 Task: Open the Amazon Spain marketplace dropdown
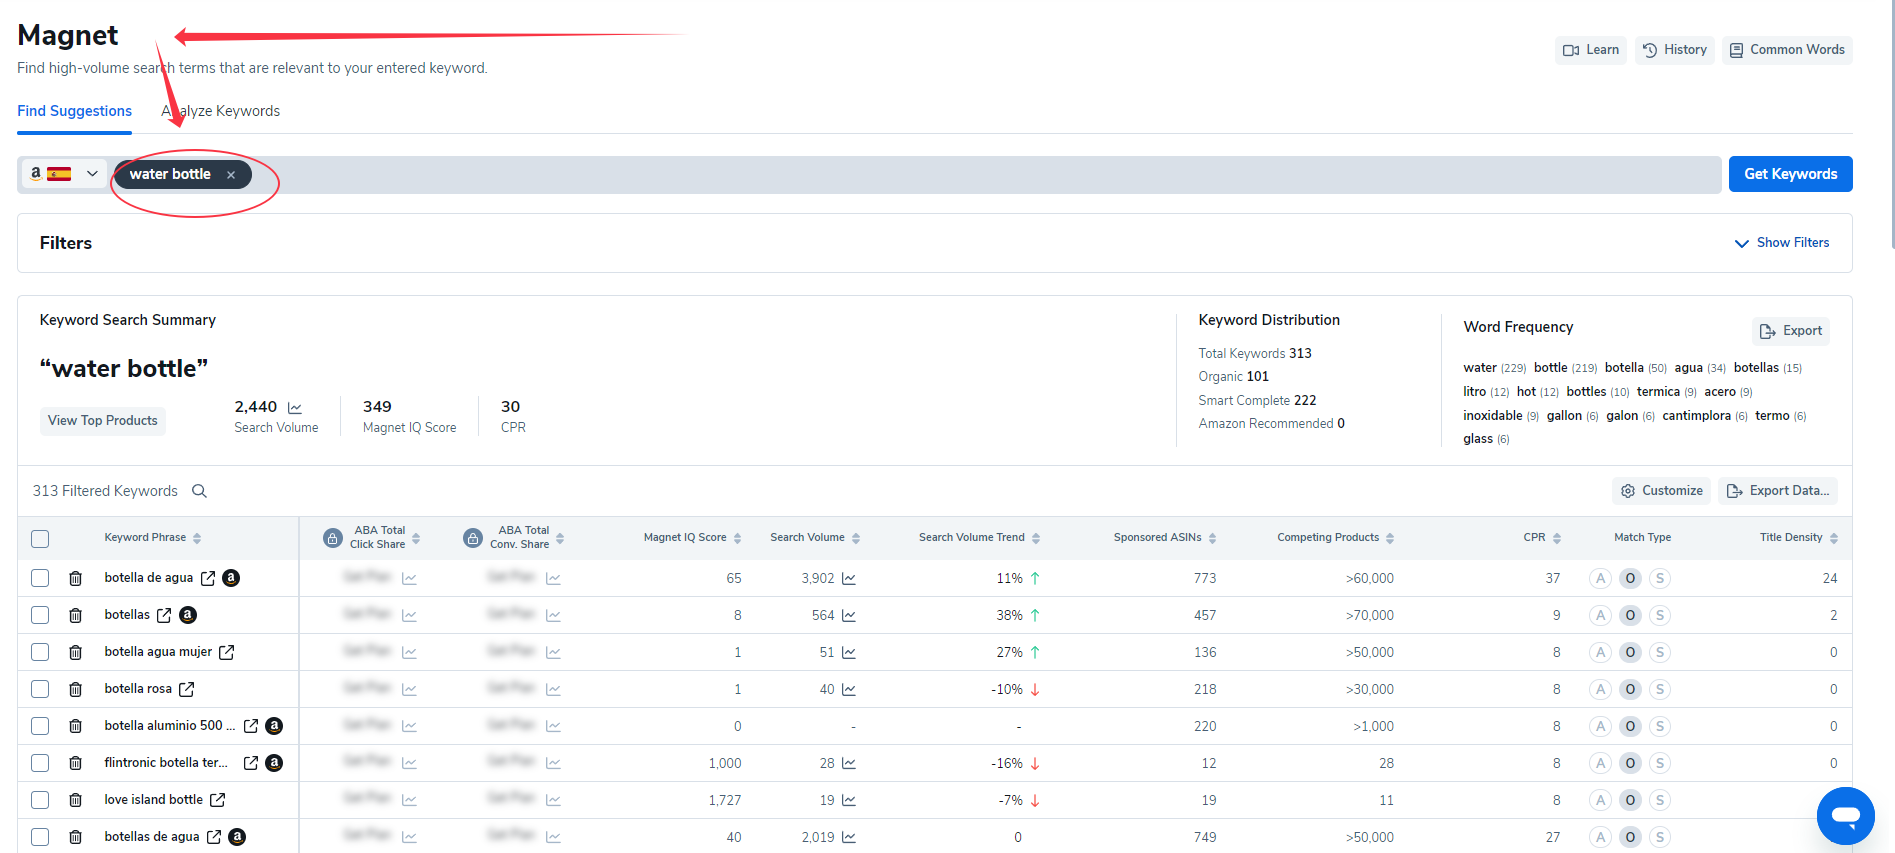[x=64, y=174]
